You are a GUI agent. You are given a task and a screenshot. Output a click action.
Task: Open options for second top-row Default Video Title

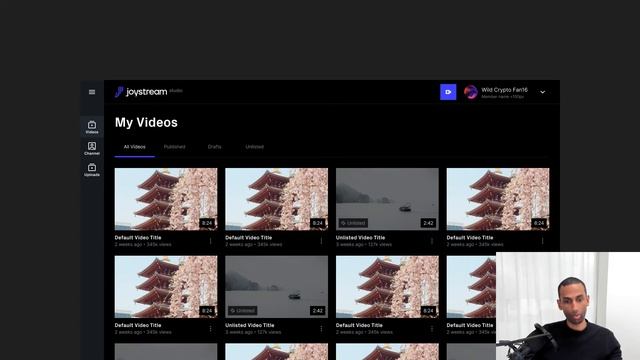point(321,241)
